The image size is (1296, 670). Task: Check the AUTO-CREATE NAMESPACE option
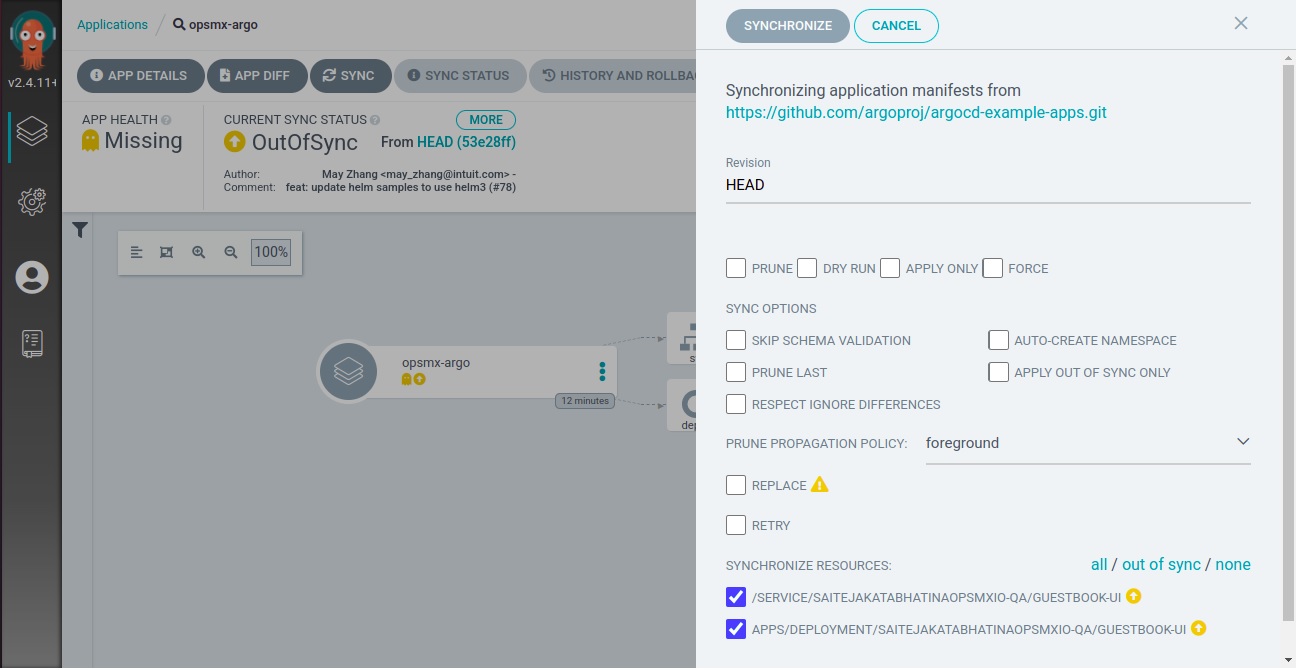click(x=998, y=340)
